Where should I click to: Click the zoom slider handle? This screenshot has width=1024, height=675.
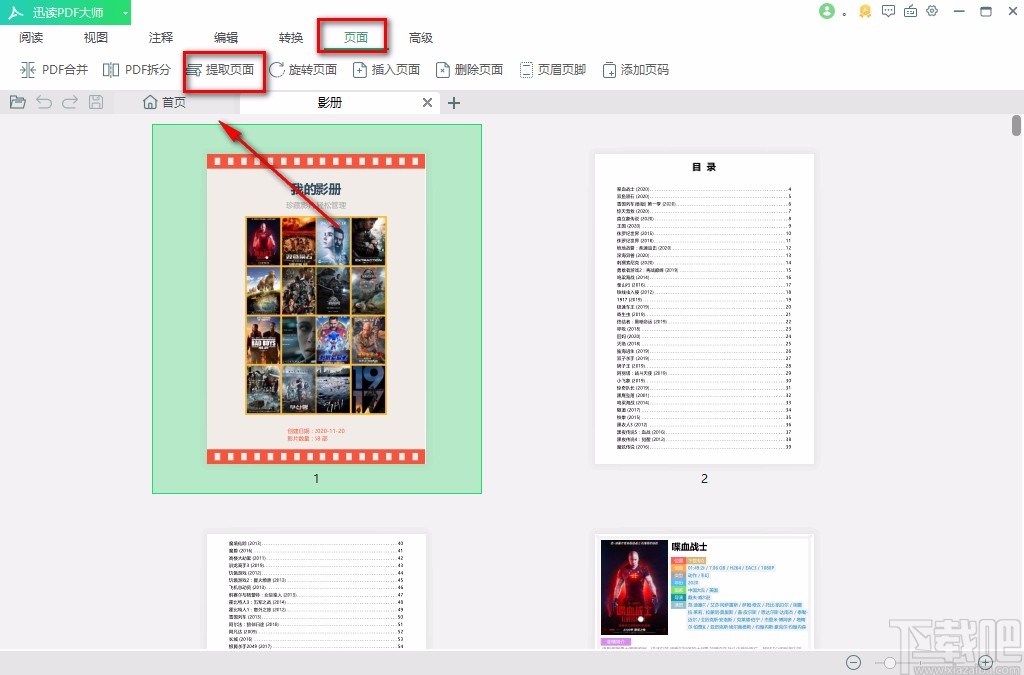coord(890,663)
